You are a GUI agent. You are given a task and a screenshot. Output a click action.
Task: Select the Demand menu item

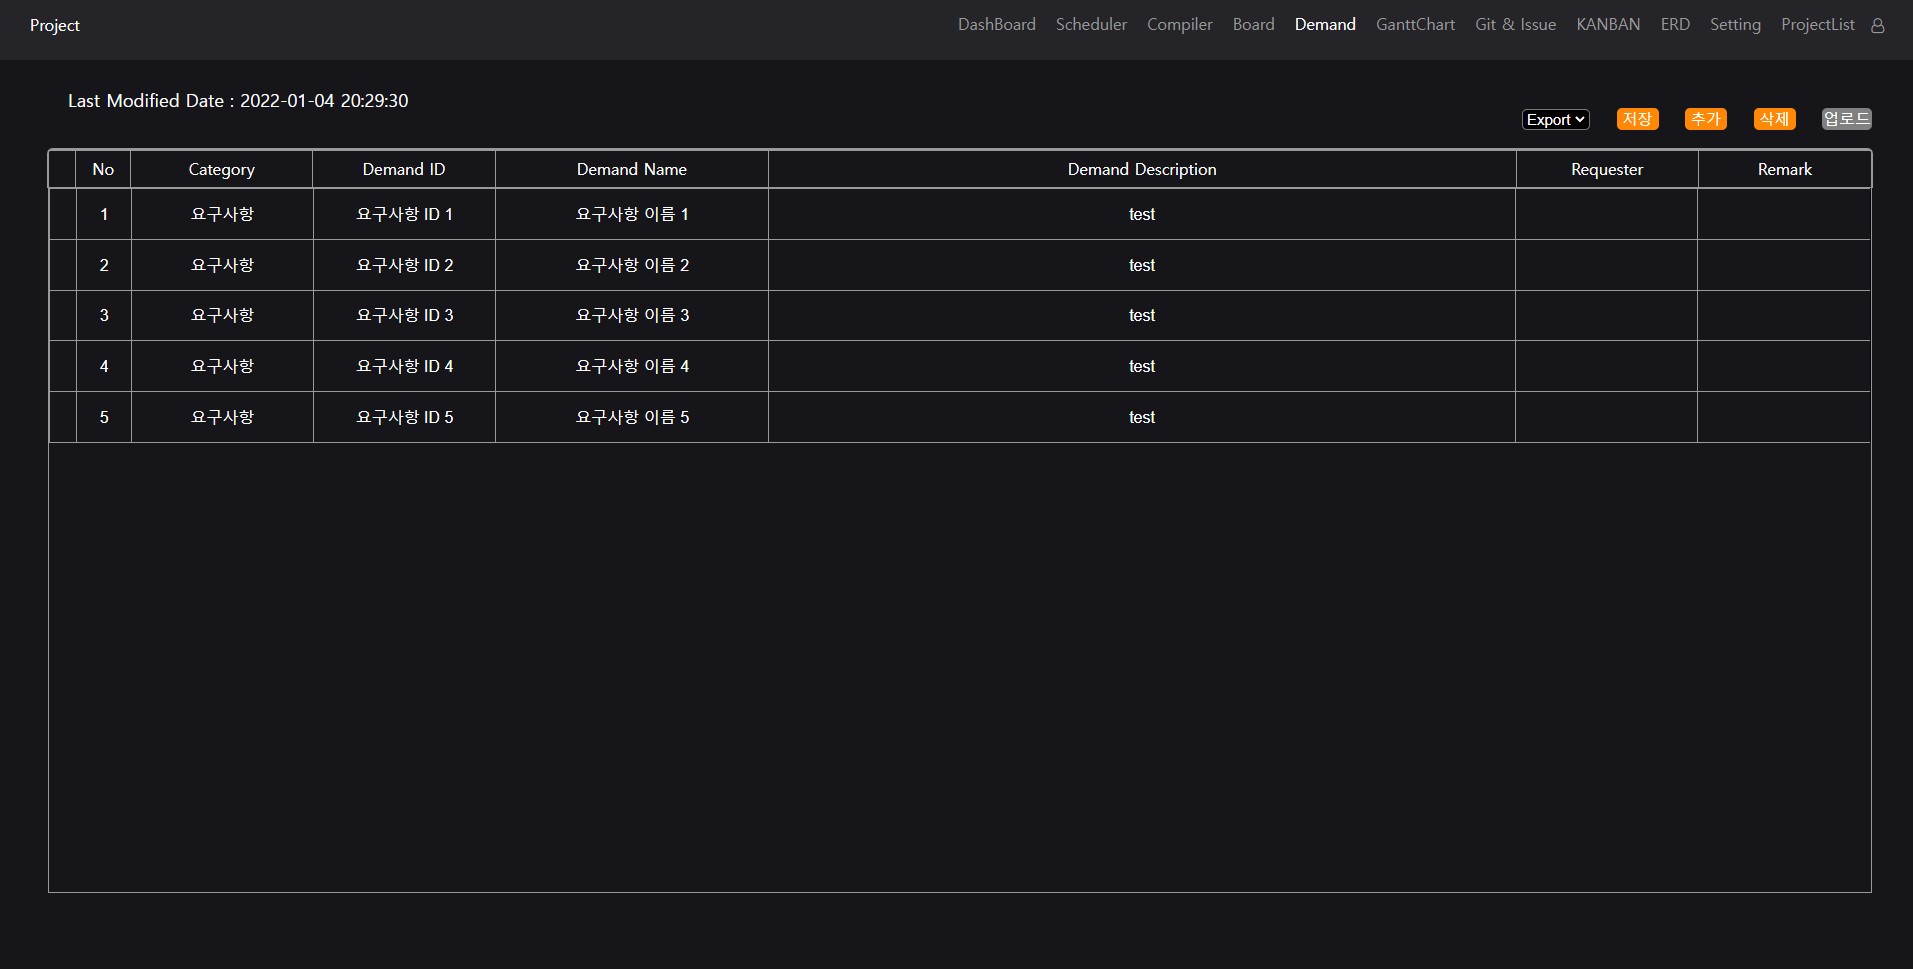(x=1324, y=24)
